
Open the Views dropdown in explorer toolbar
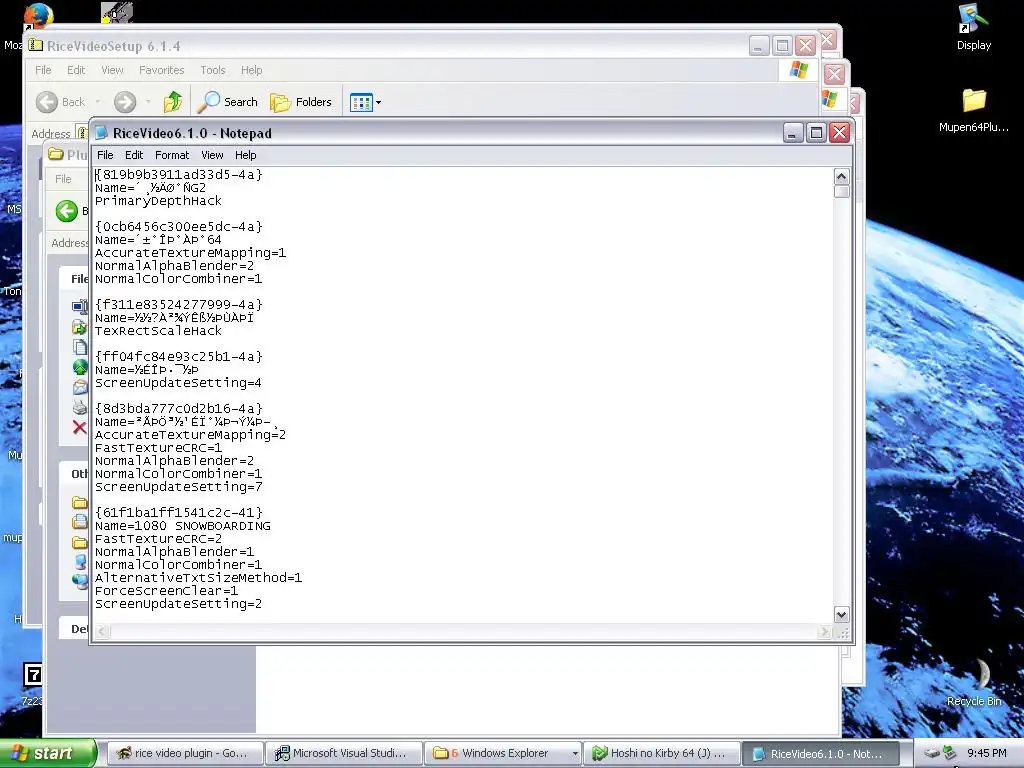tap(365, 102)
